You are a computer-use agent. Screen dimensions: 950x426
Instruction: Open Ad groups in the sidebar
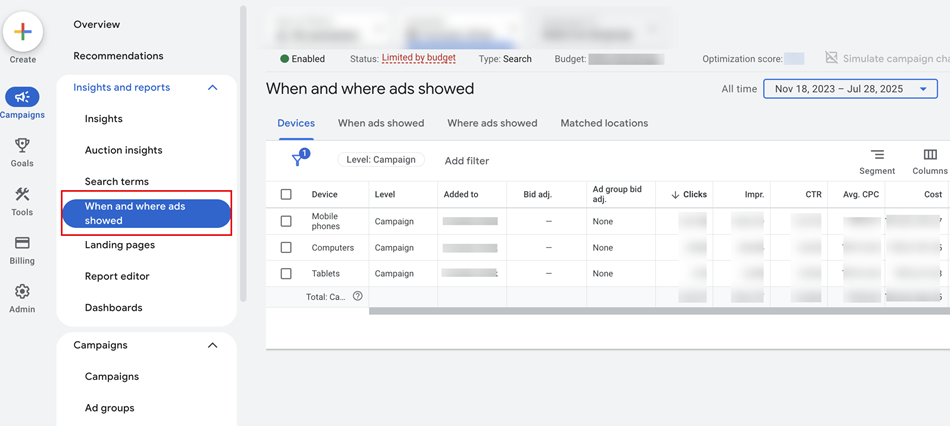(x=109, y=408)
